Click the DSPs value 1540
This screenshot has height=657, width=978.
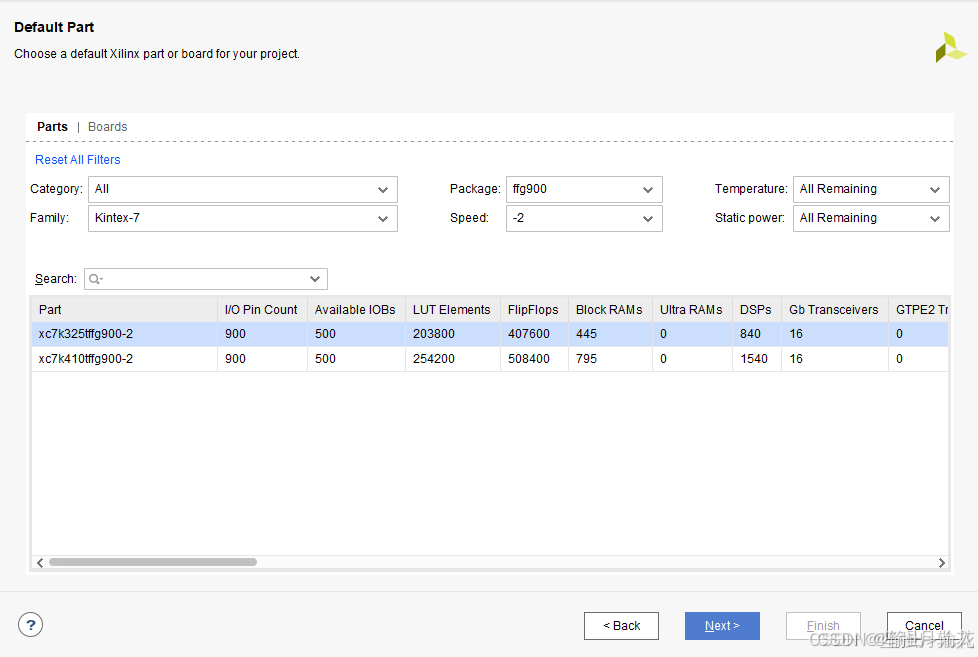click(x=753, y=359)
